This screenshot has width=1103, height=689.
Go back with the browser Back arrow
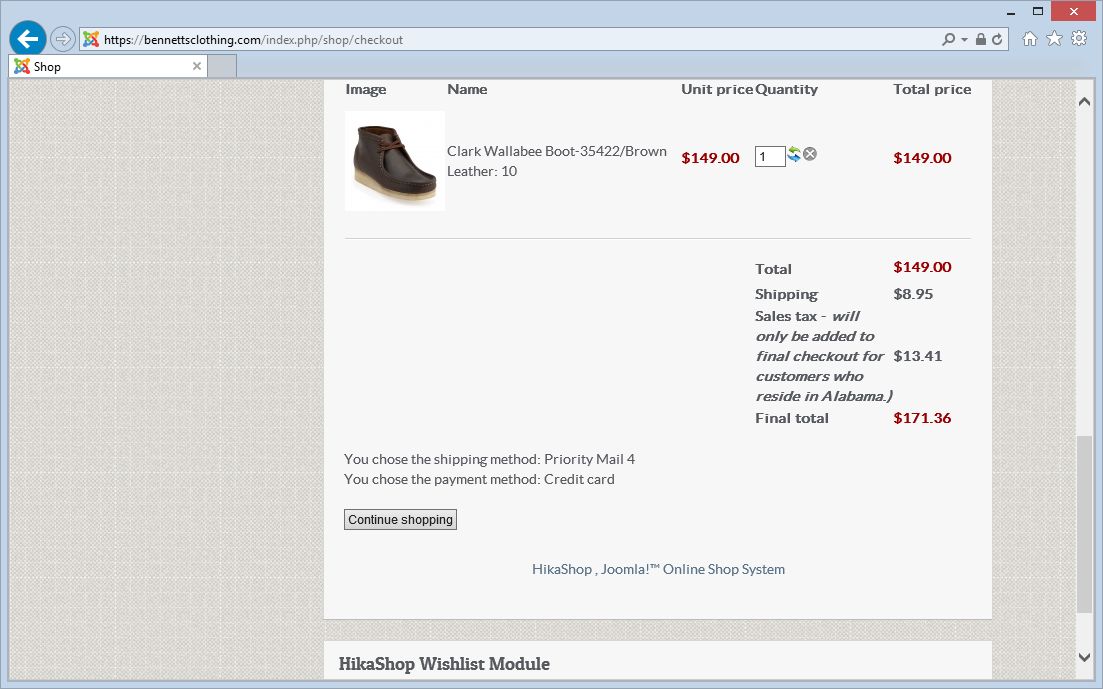pos(27,39)
